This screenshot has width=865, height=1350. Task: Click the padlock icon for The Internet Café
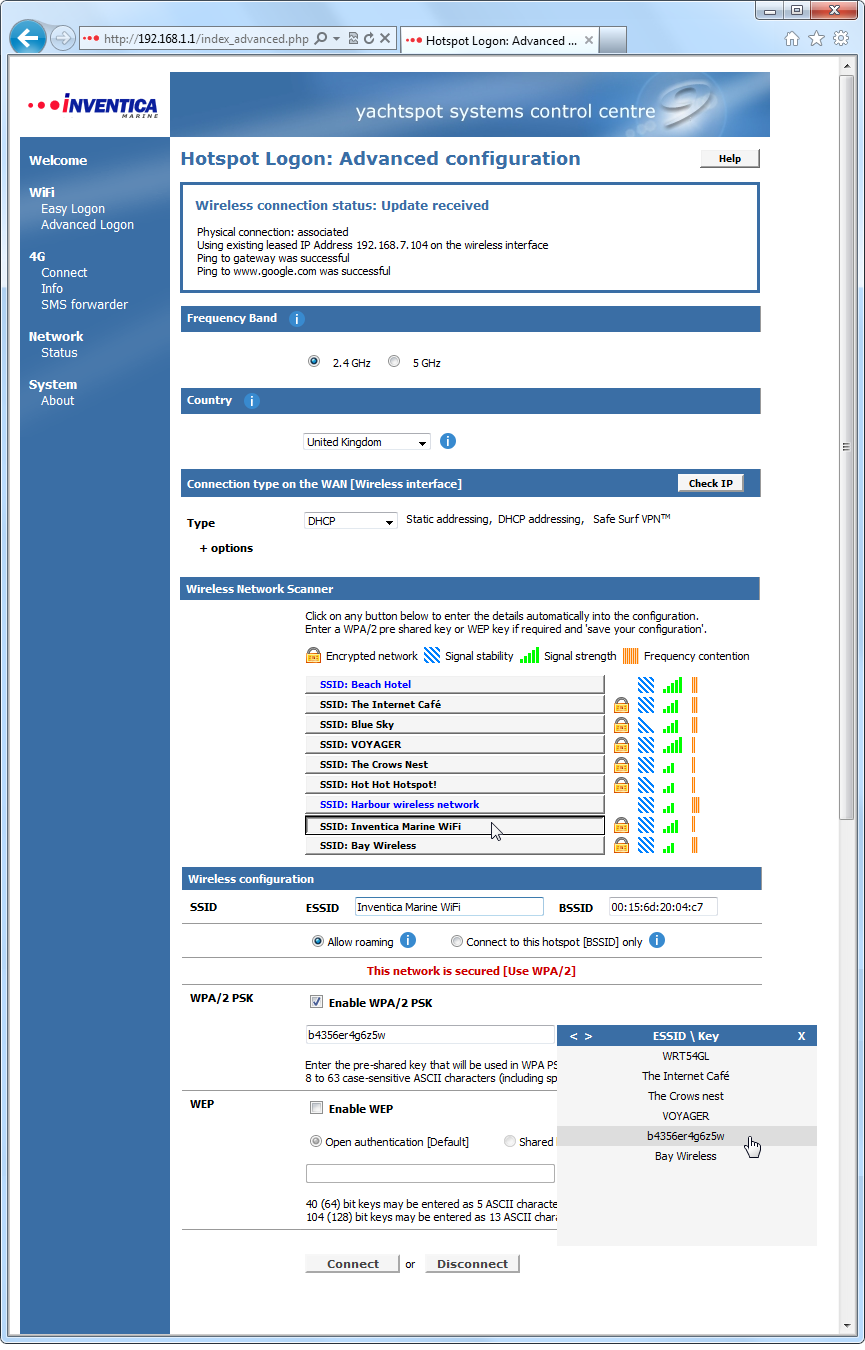[x=621, y=705]
